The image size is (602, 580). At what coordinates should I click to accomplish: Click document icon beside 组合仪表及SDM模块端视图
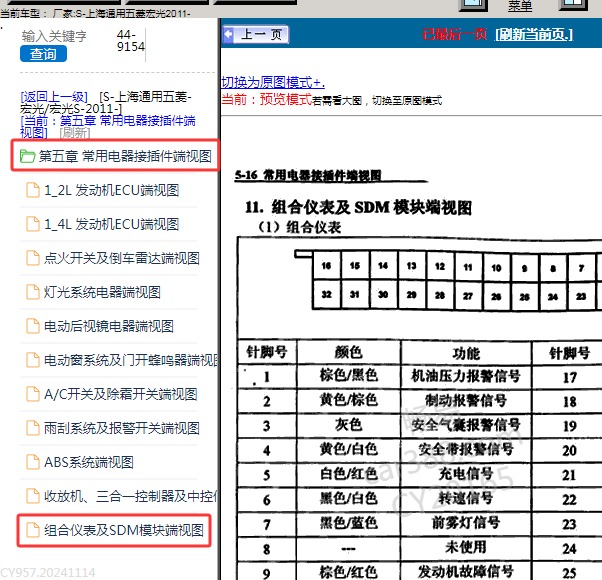[33, 530]
